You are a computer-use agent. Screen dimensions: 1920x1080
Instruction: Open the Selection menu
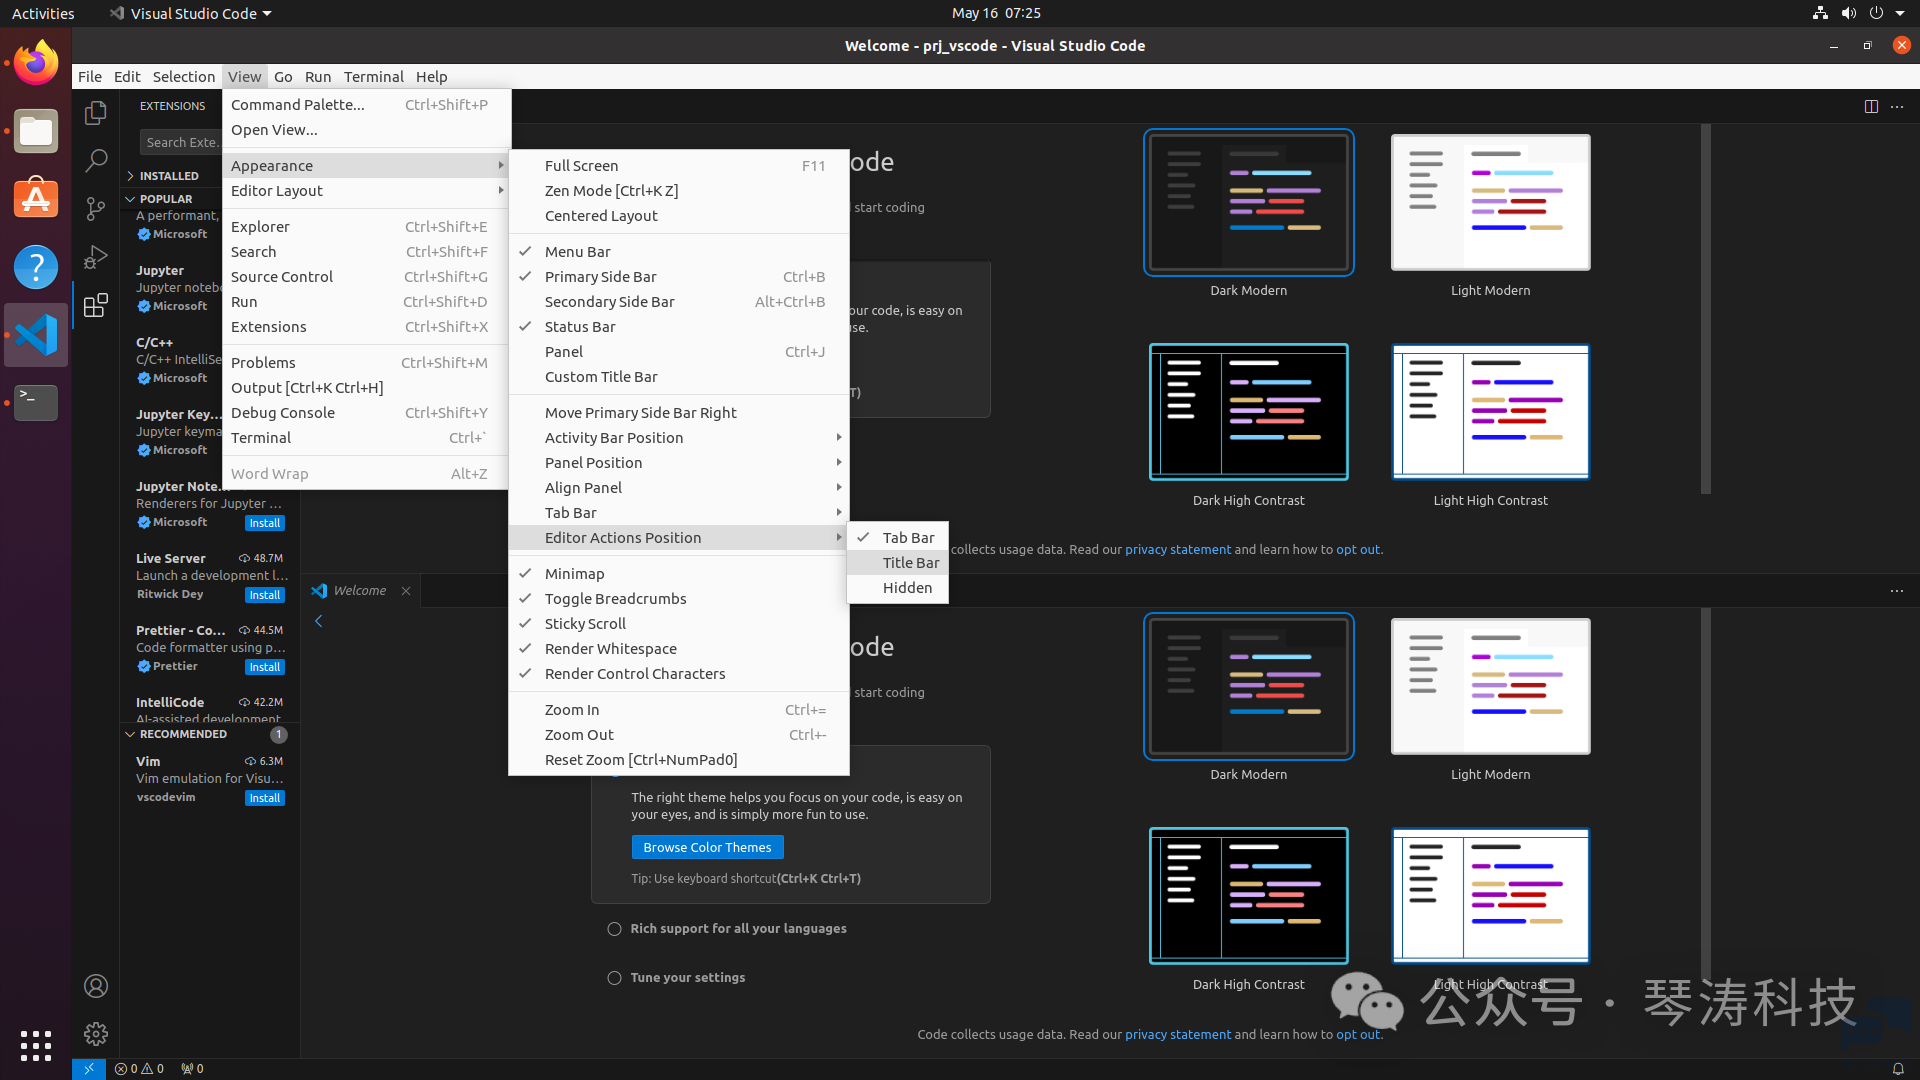click(184, 77)
